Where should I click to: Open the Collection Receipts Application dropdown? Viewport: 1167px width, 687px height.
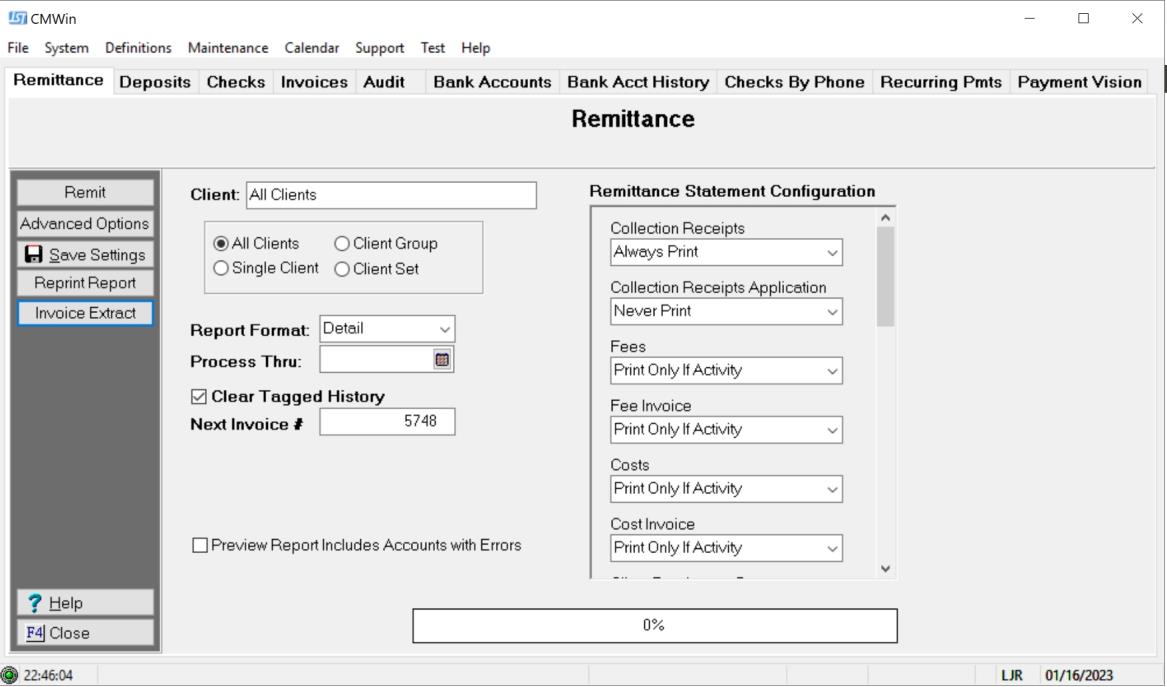(831, 311)
